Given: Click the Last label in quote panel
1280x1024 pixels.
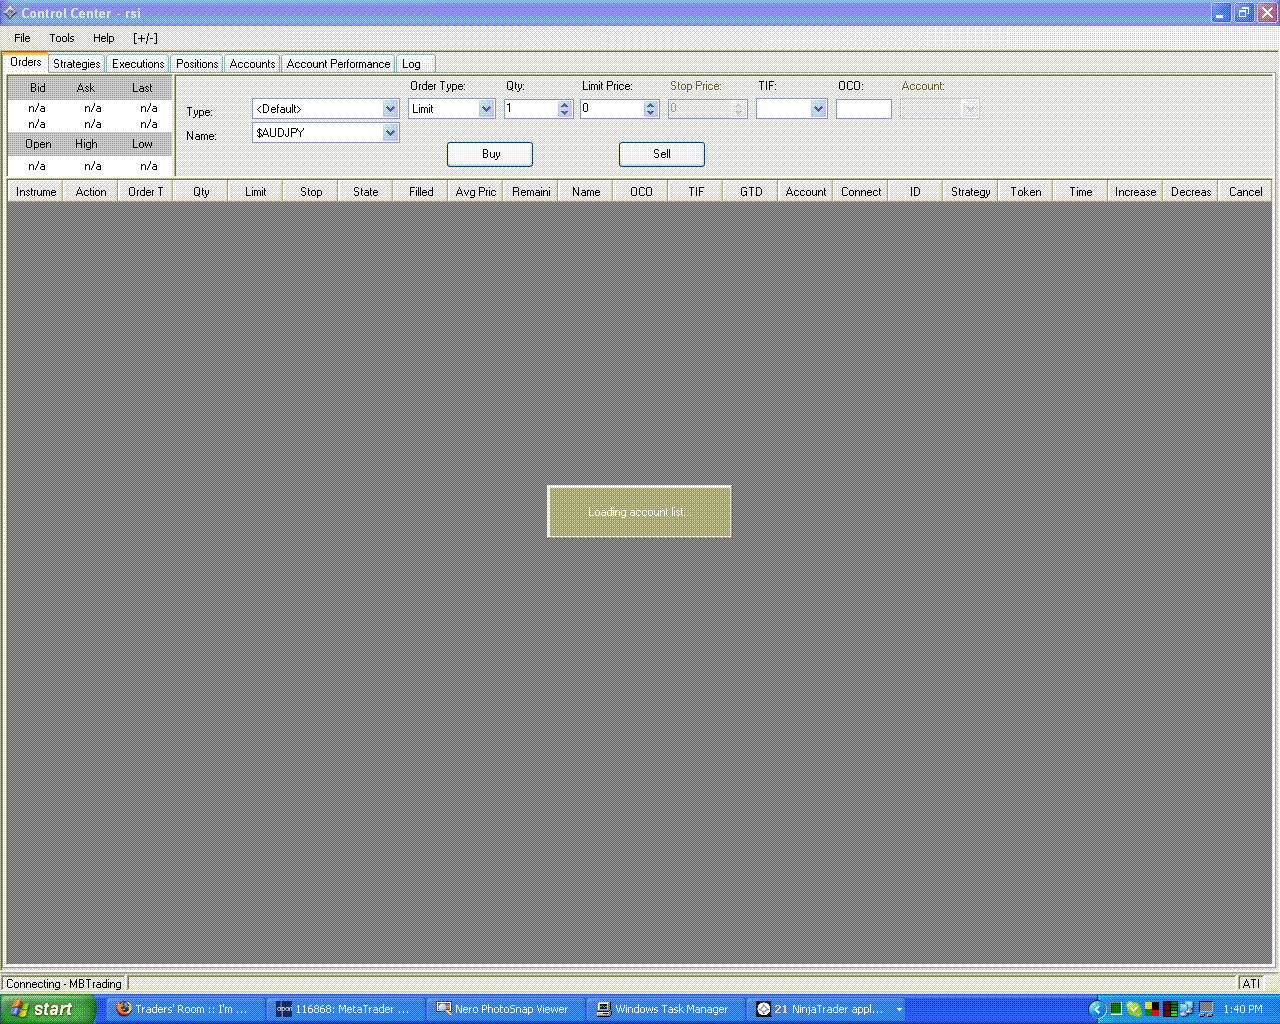Looking at the screenshot, I should point(142,88).
